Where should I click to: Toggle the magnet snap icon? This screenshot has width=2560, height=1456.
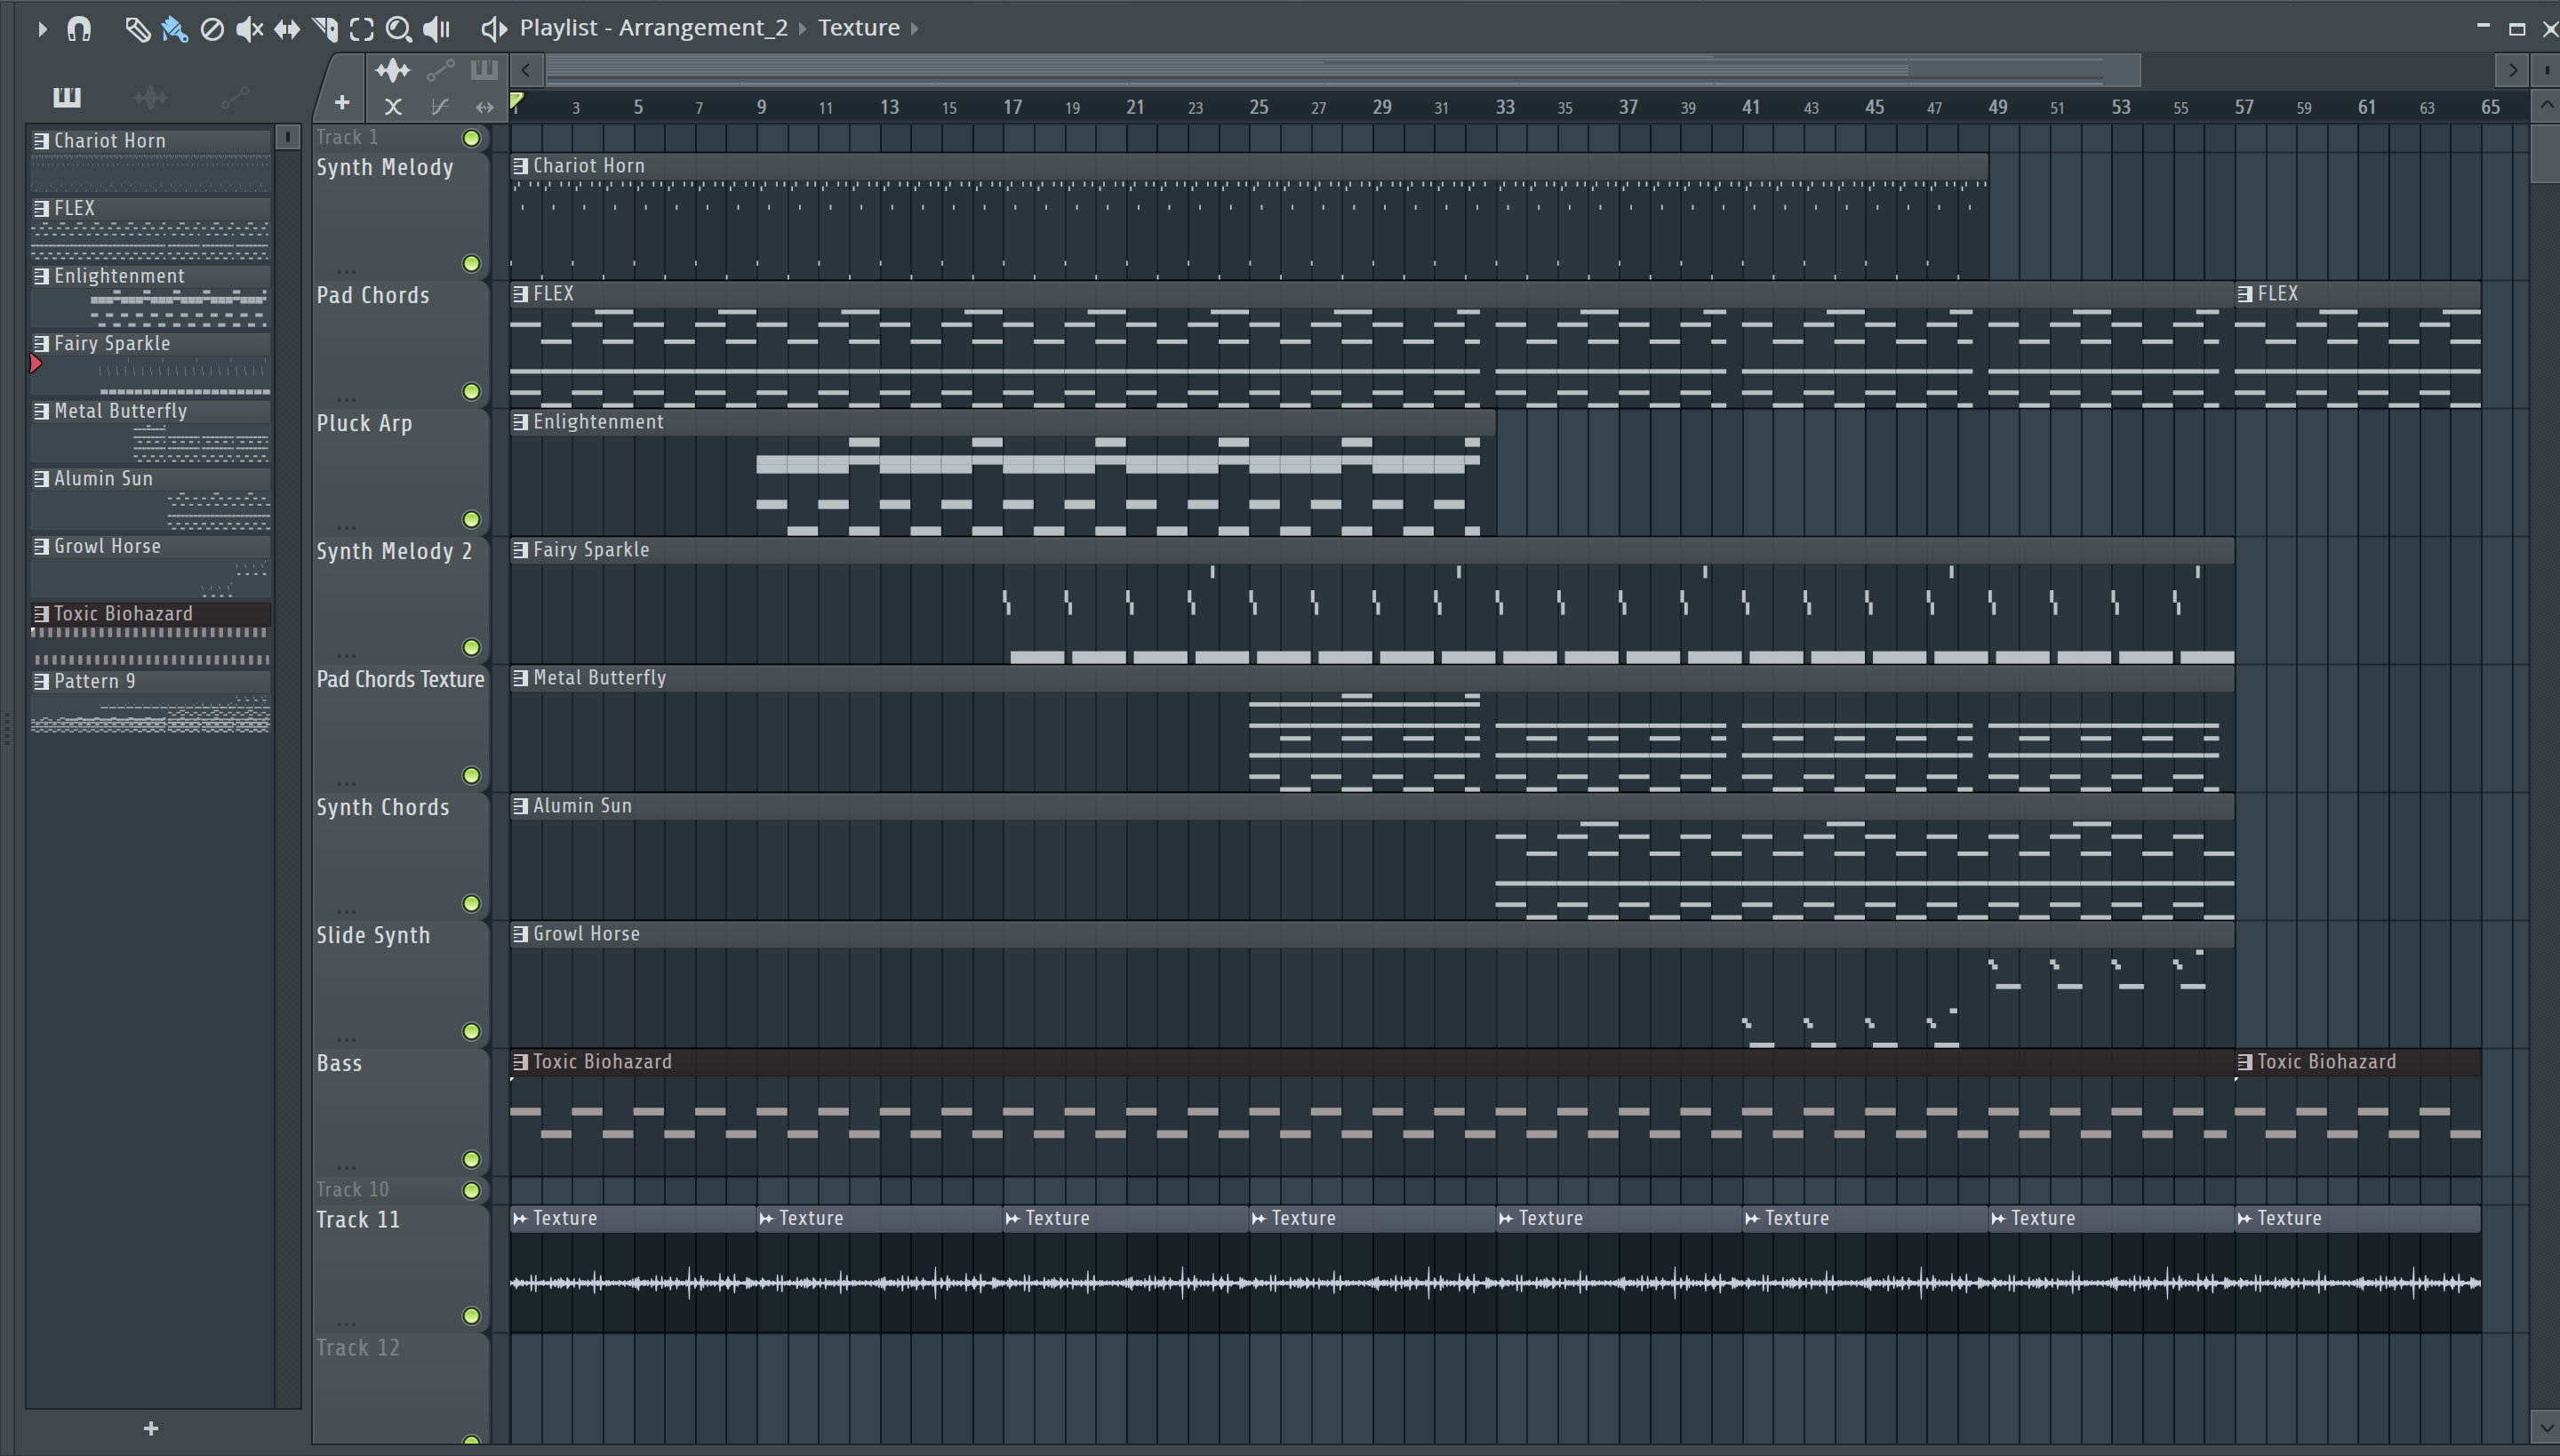point(79,29)
